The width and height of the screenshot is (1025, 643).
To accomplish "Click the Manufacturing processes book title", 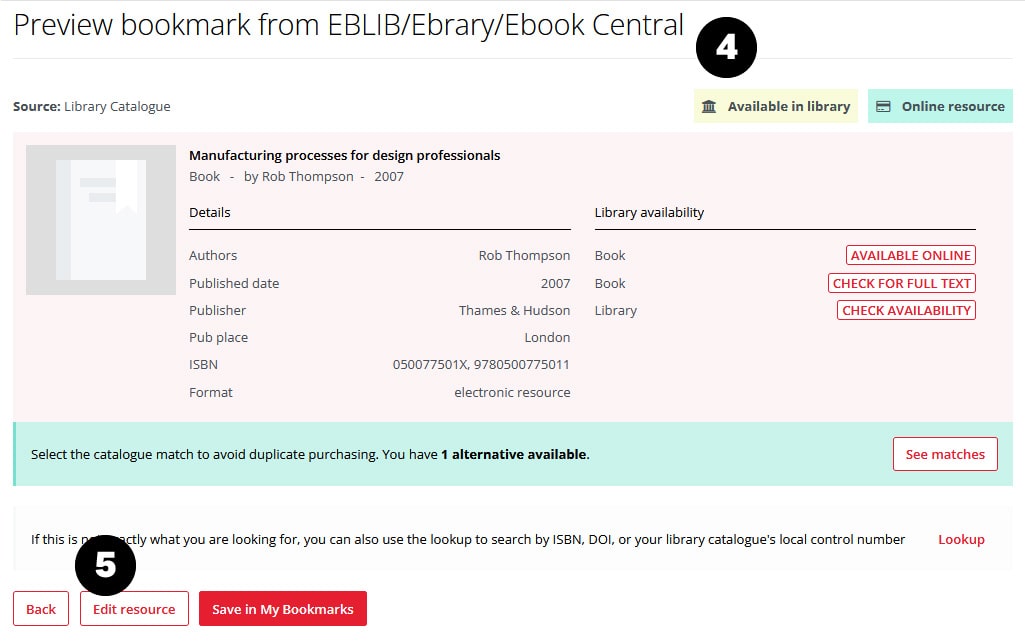I will [344, 155].
